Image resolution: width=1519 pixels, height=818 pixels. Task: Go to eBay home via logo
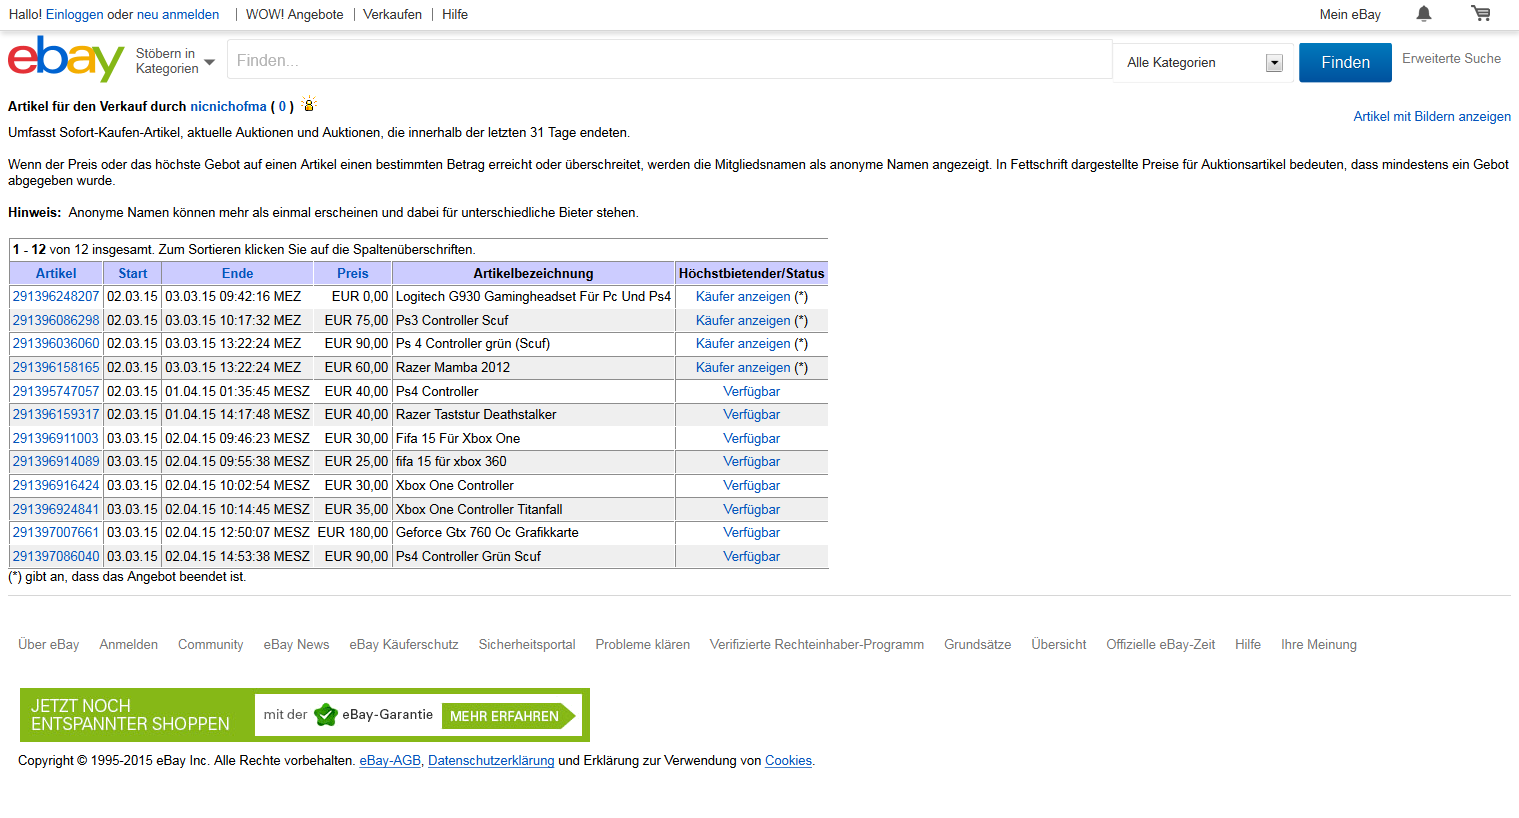66,59
